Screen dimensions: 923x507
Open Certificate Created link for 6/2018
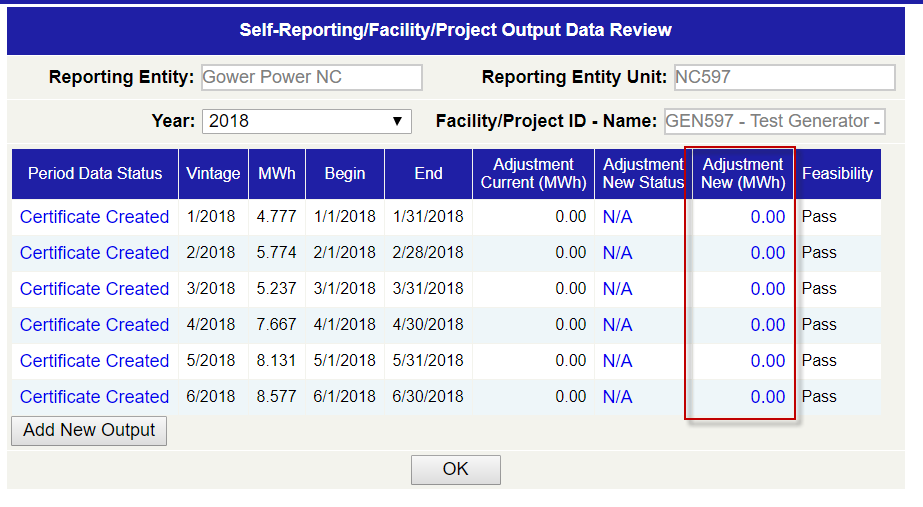[94, 397]
